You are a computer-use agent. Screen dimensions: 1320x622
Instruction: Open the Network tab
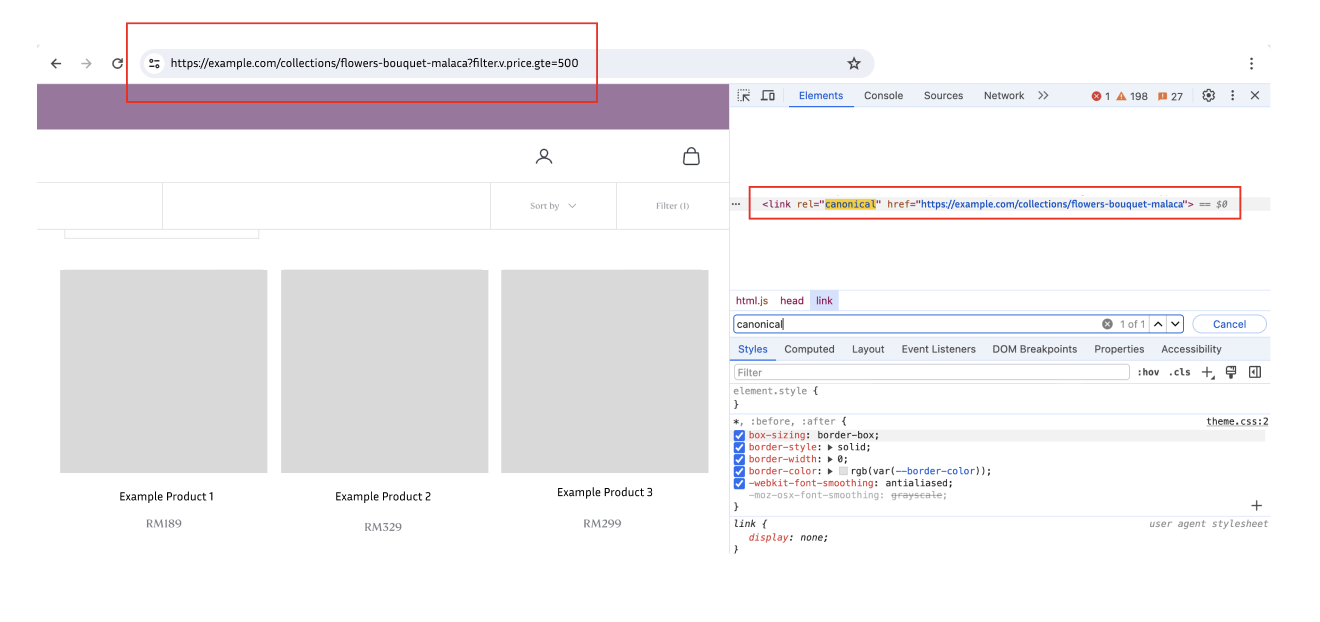tap(1003, 96)
